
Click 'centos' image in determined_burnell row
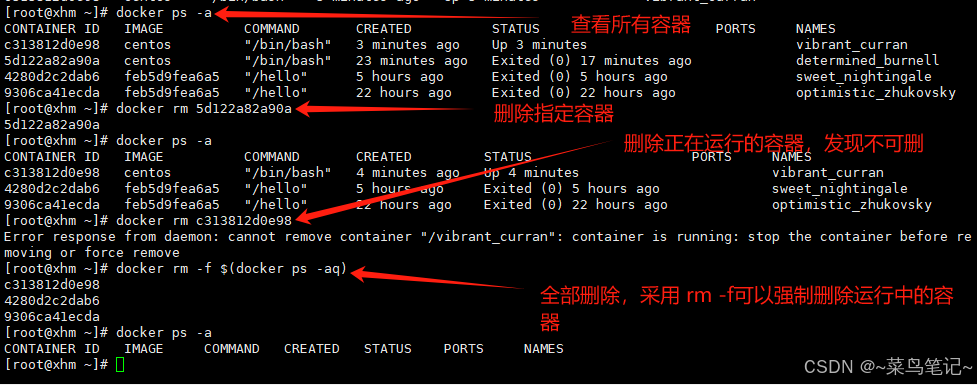click(x=148, y=61)
